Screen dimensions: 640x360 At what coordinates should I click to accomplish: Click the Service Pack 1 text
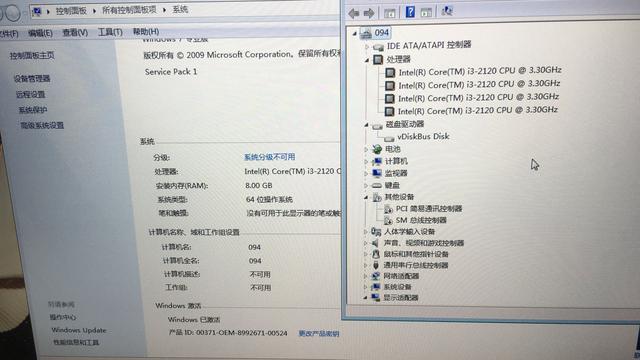pos(171,72)
